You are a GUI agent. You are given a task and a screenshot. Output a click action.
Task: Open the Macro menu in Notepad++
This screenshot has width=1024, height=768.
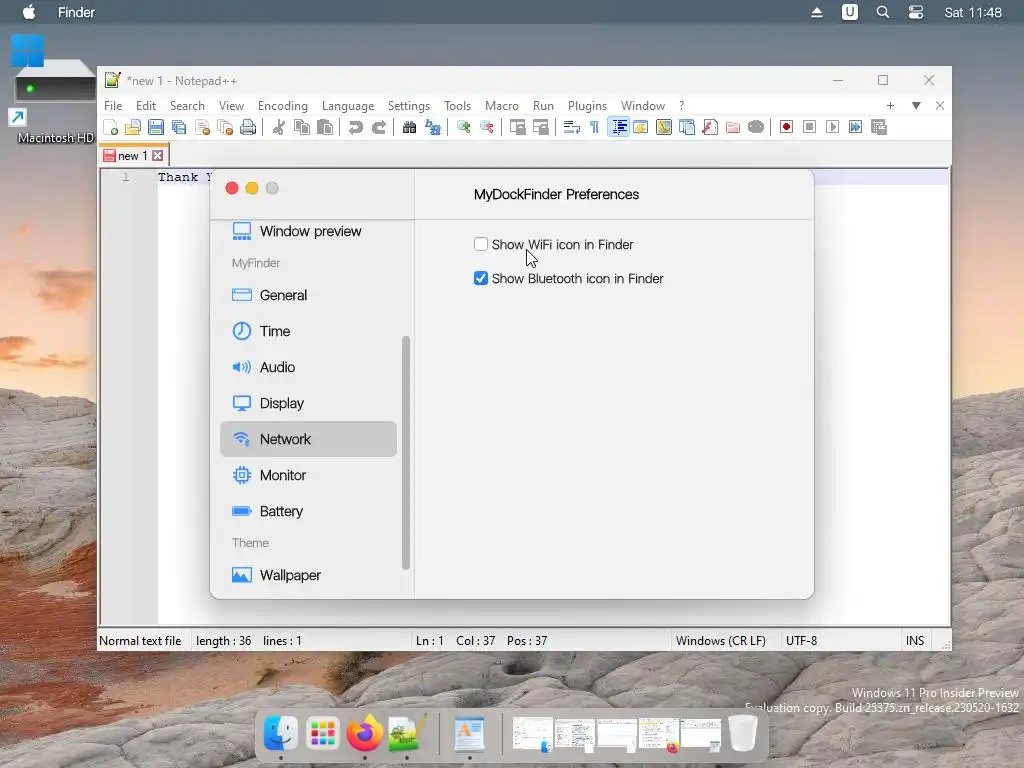pyautogui.click(x=502, y=106)
